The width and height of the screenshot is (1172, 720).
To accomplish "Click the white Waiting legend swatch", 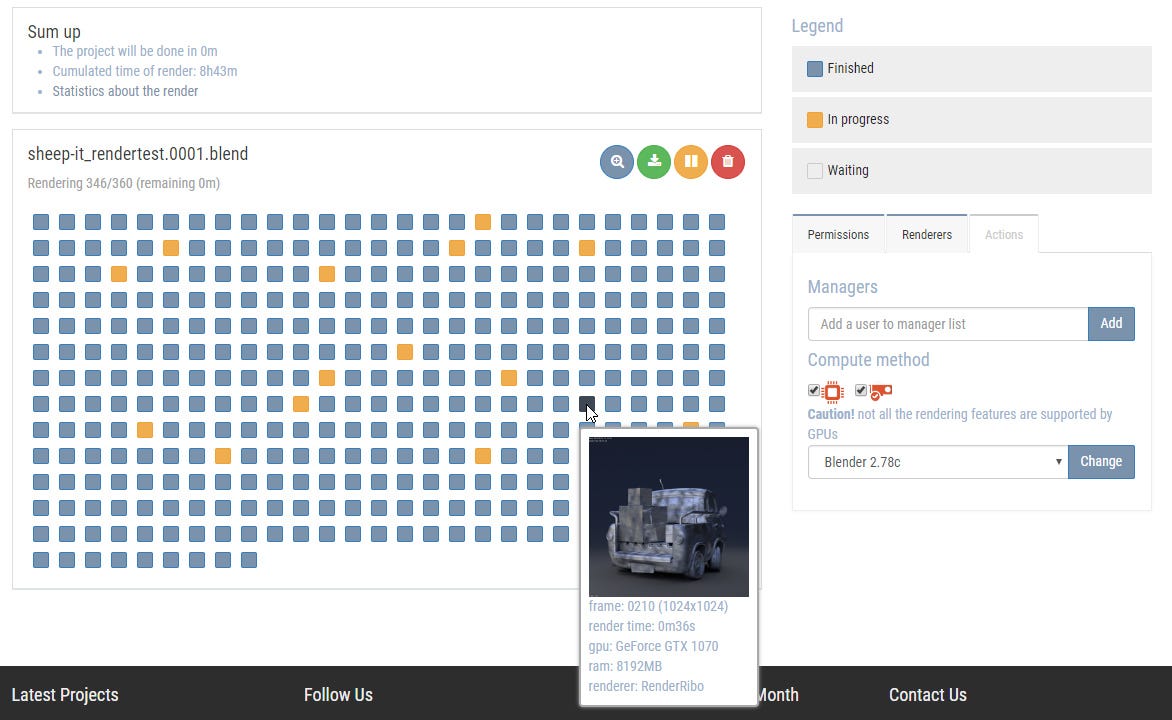I will click(815, 170).
